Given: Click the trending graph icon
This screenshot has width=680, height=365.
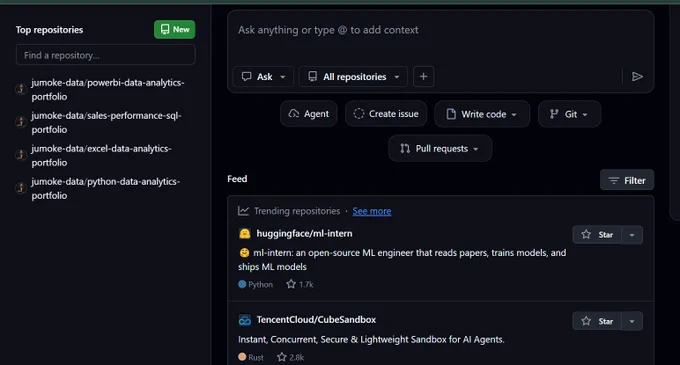Looking at the screenshot, I should coord(243,211).
